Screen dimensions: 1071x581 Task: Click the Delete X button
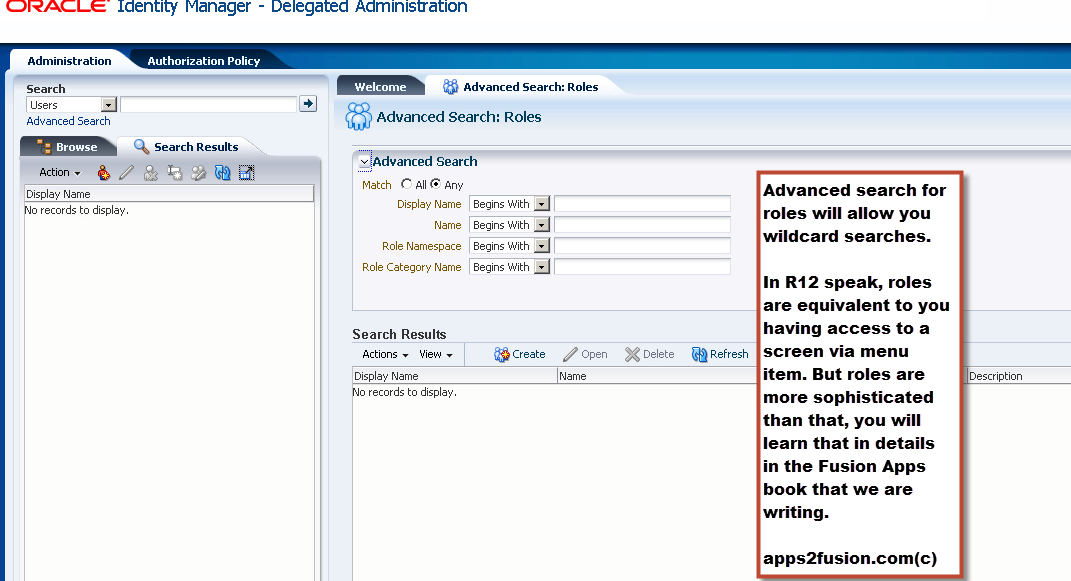(x=650, y=354)
